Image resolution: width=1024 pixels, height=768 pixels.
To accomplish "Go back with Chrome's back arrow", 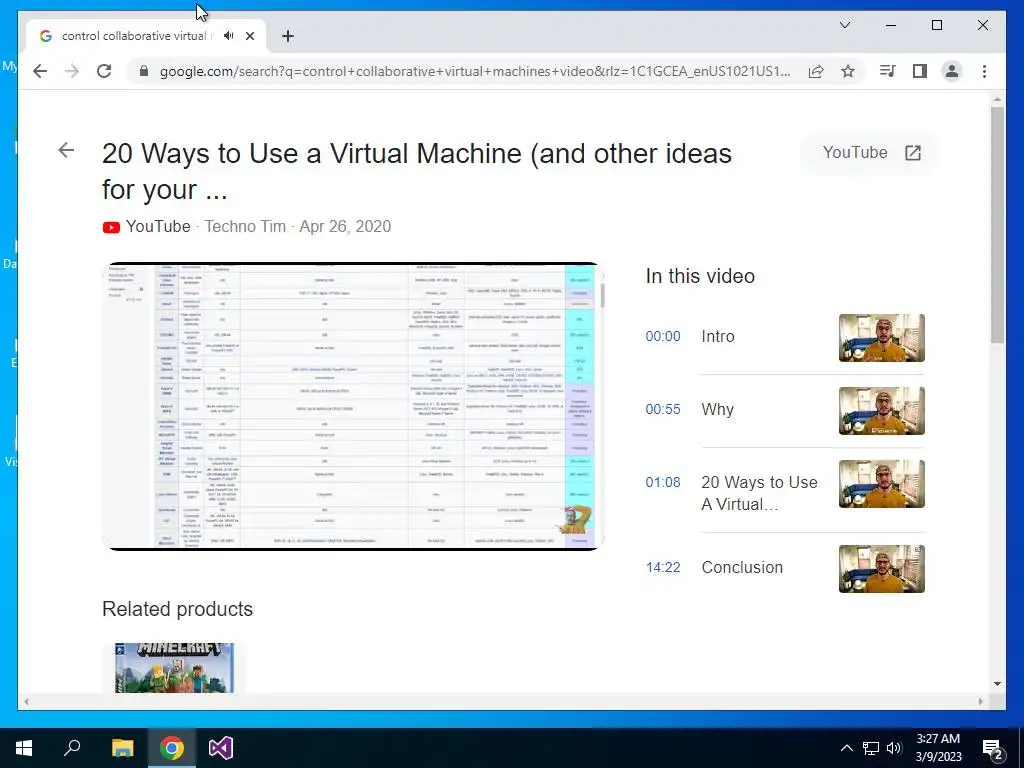I will [40, 71].
